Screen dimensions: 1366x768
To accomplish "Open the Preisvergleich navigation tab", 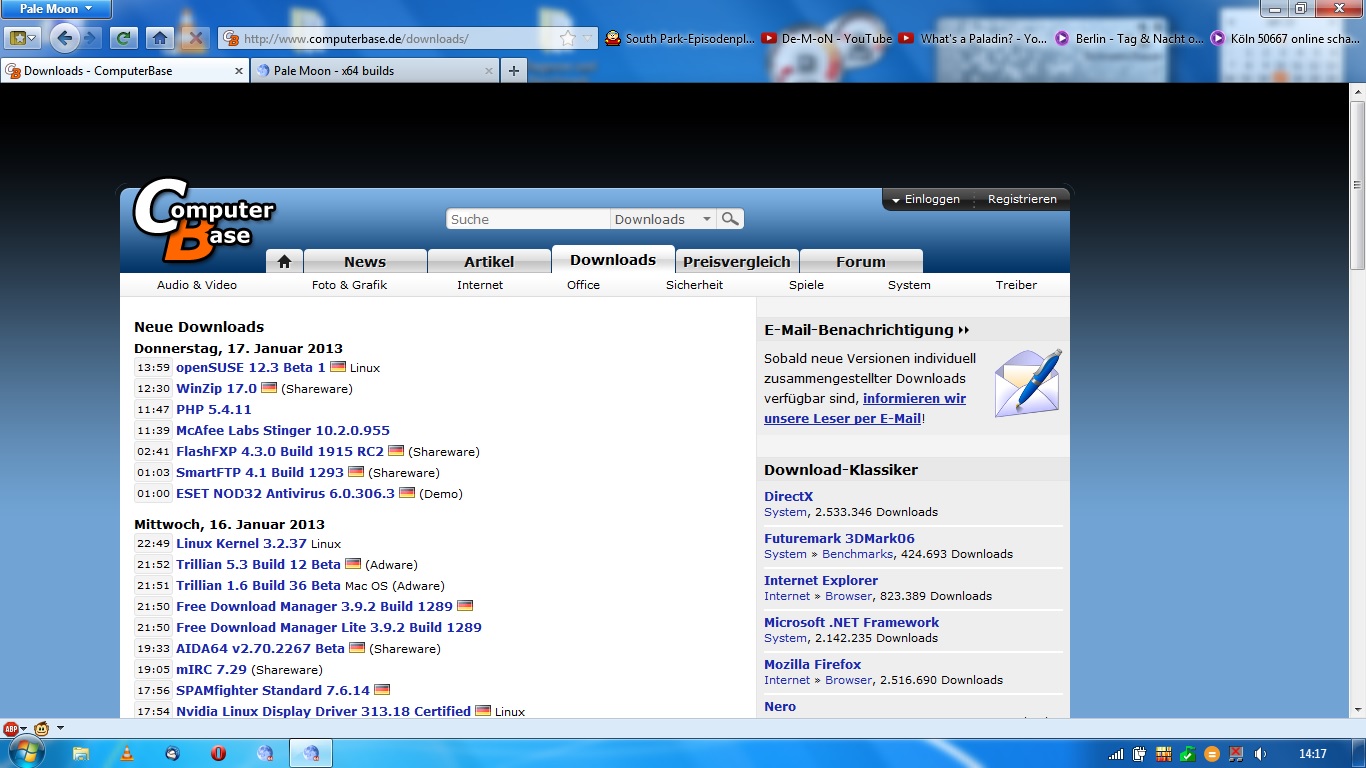I will coord(737,261).
